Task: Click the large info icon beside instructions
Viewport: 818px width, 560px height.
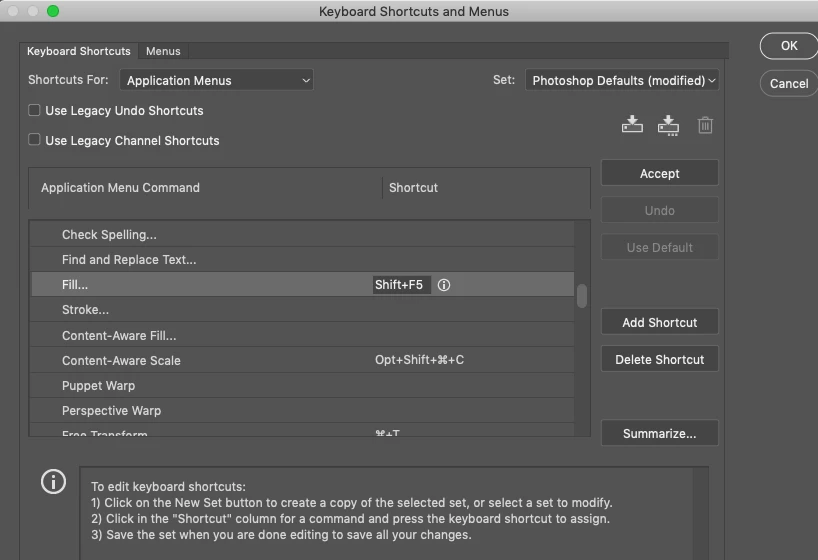Action: [53, 481]
